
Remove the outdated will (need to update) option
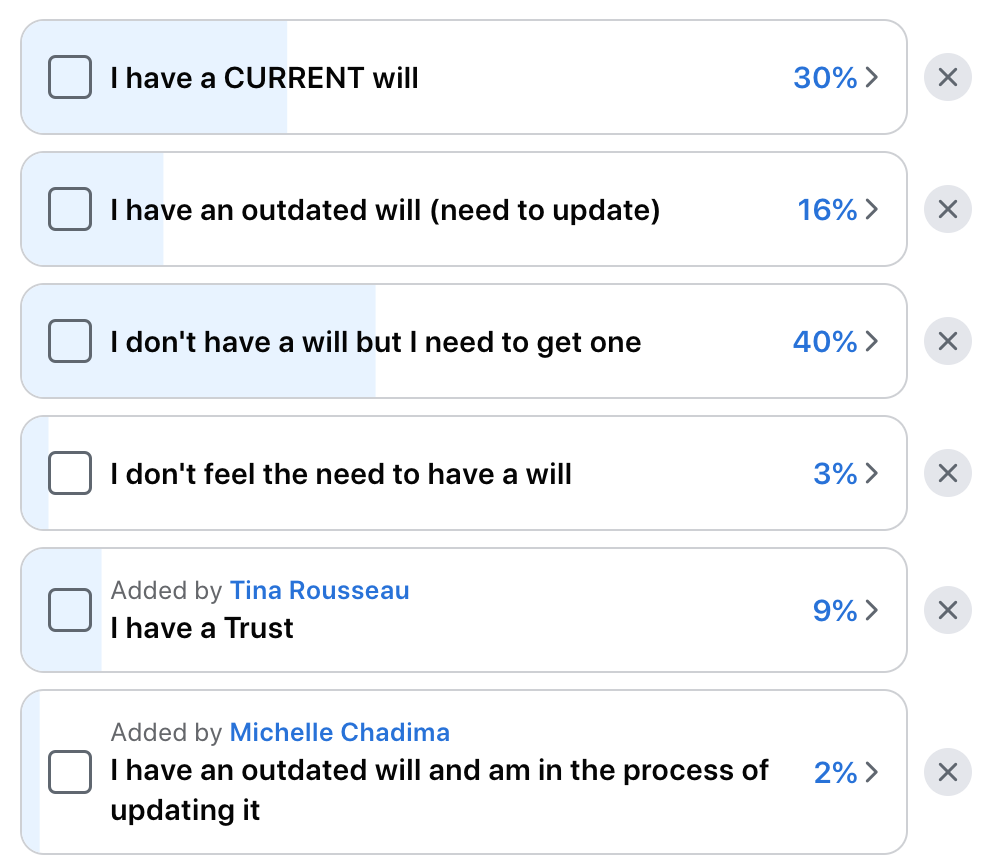click(x=947, y=209)
